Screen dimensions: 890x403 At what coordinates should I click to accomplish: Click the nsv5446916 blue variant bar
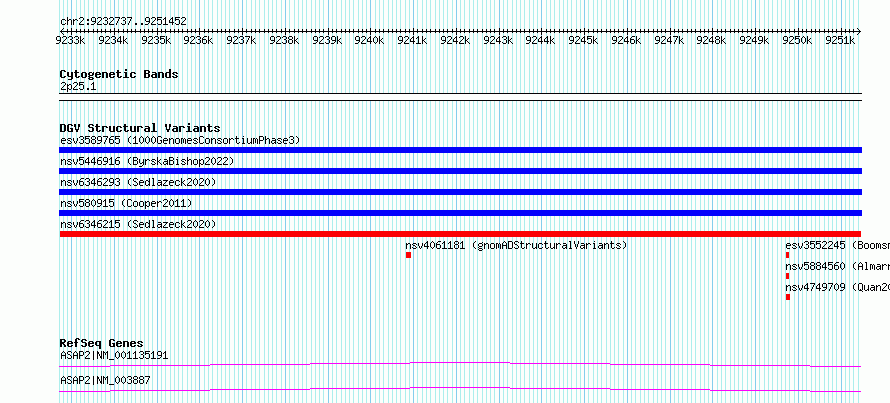pos(460,171)
